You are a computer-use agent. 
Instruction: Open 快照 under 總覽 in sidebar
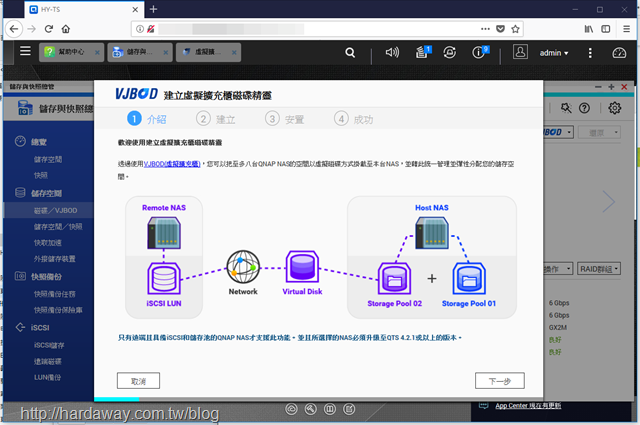click(41, 175)
